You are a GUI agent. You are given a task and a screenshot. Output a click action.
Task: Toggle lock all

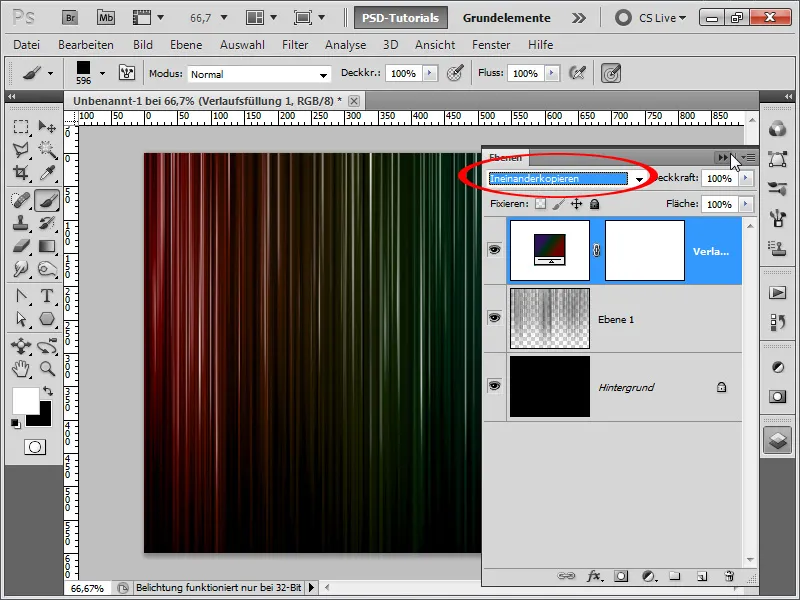pyautogui.click(x=594, y=204)
